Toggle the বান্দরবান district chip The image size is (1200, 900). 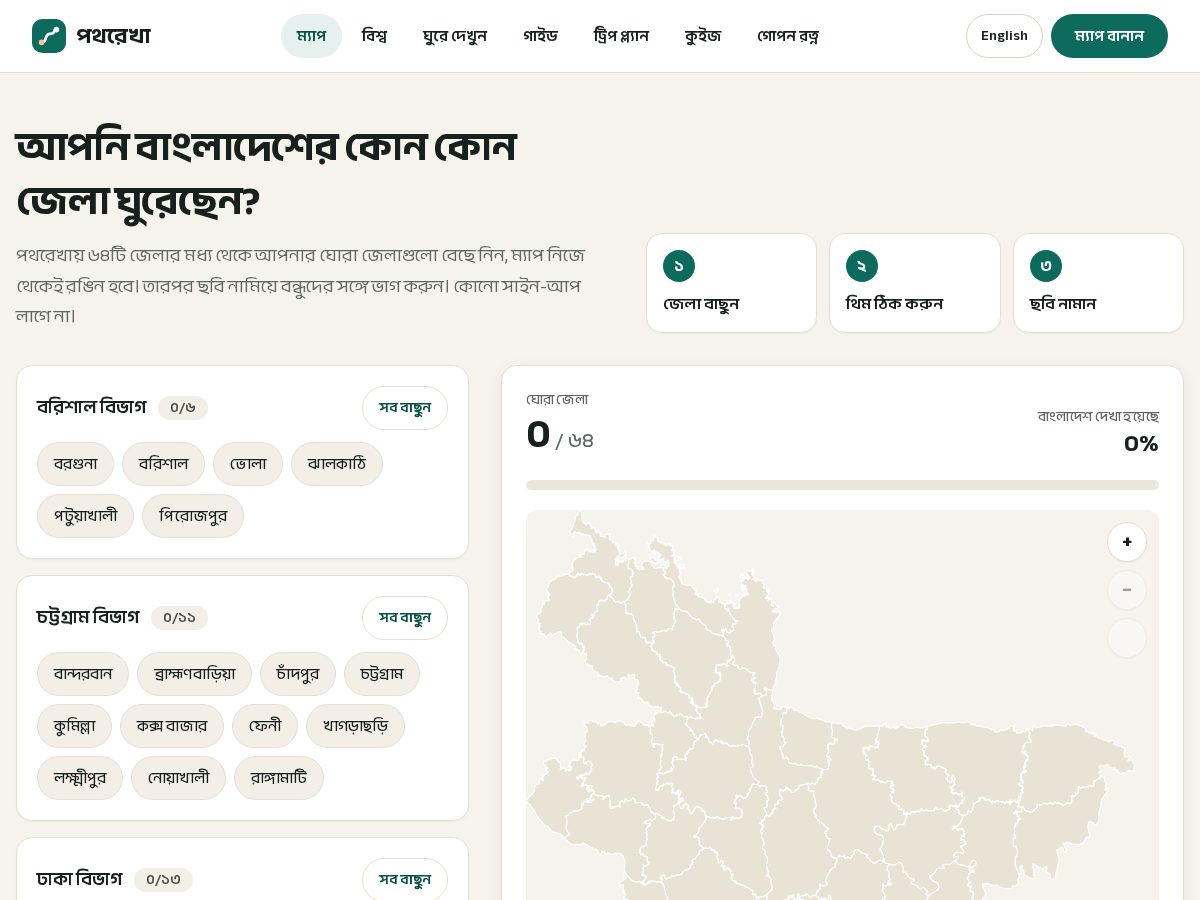83,674
